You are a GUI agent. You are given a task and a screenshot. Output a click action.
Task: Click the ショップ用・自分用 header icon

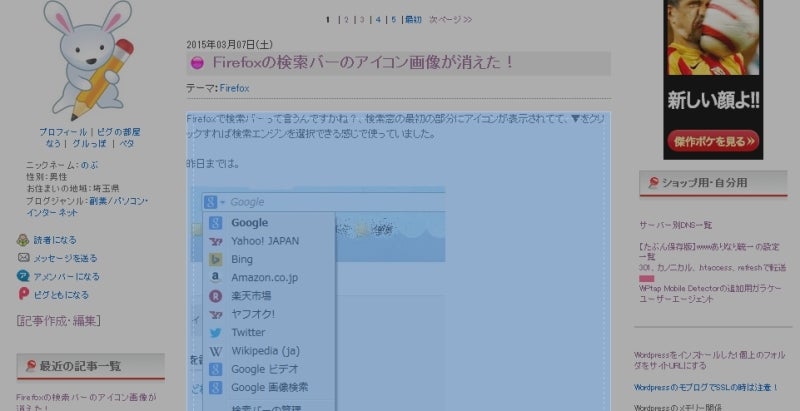[654, 183]
